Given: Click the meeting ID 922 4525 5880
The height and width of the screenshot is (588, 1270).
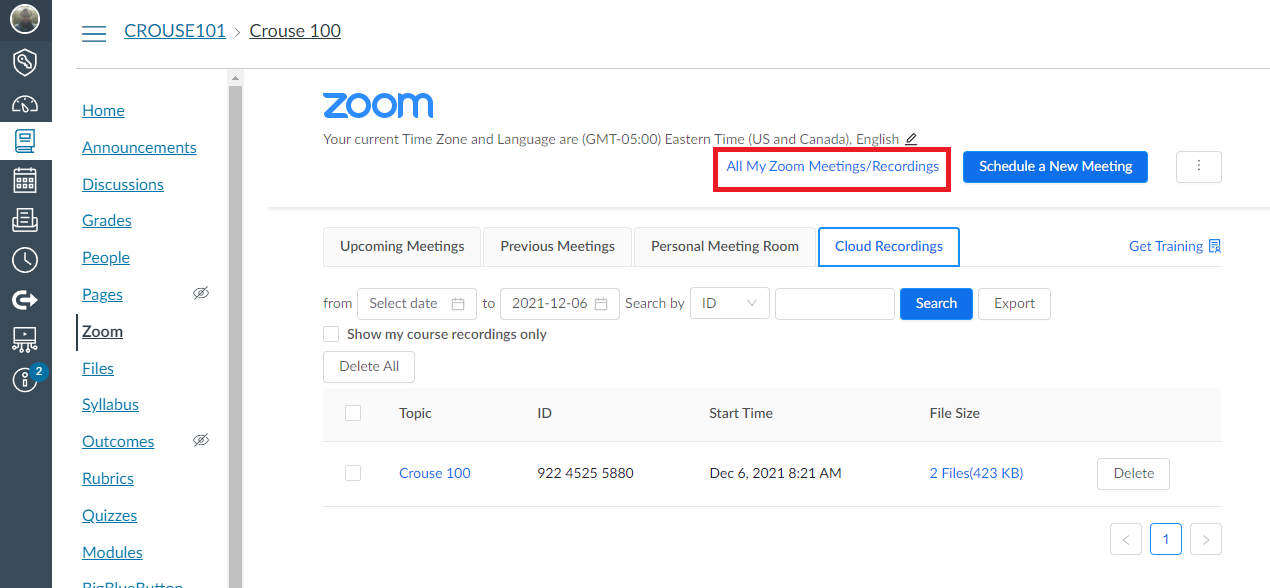Looking at the screenshot, I should pyautogui.click(x=585, y=473).
